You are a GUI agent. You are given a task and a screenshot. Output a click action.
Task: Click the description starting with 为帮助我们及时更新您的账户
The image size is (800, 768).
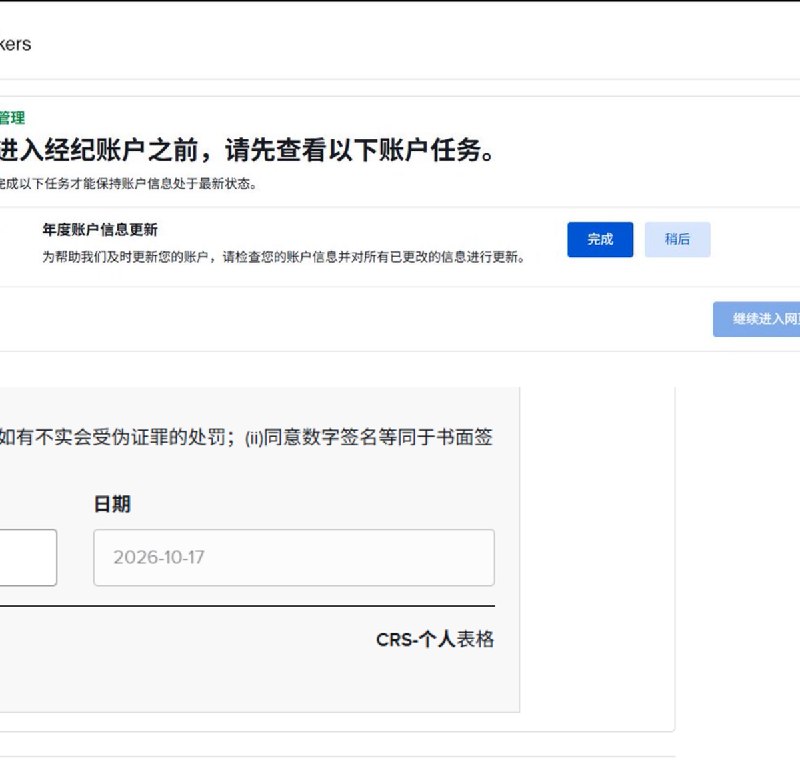[x=284, y=257]
